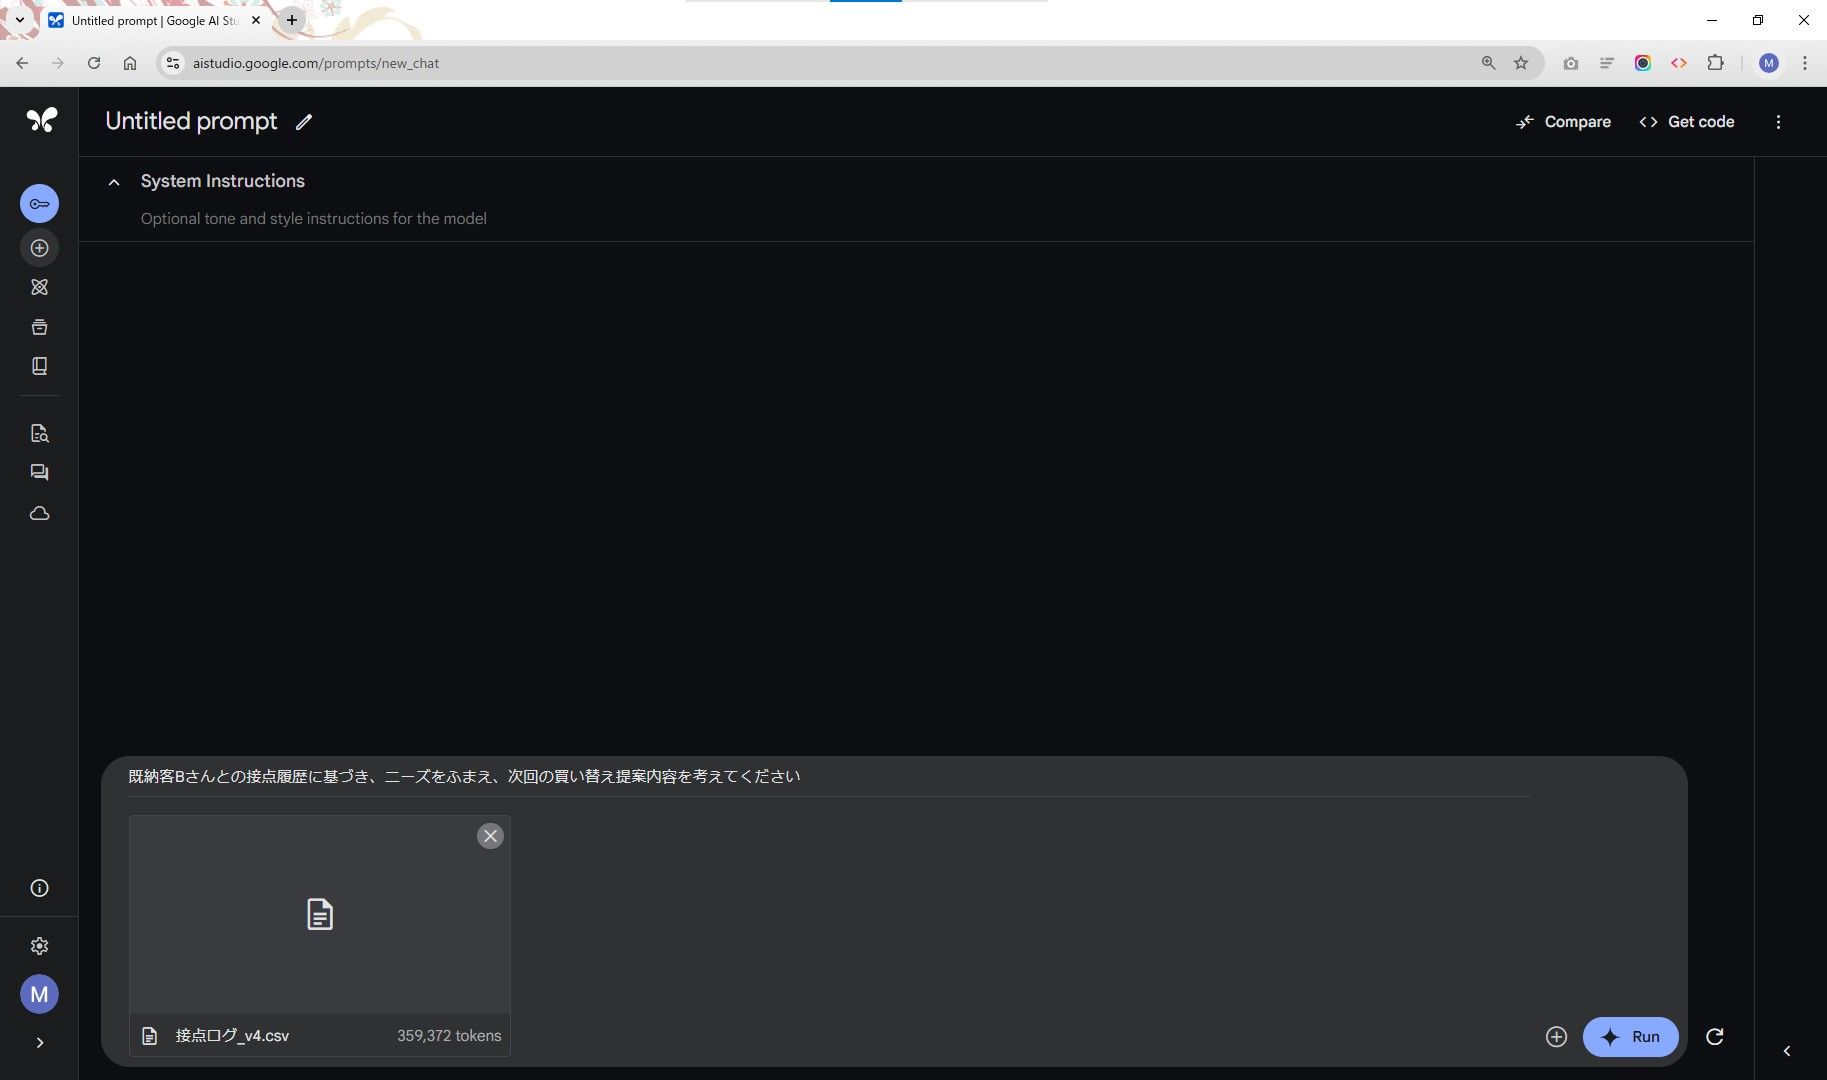Click the insert plus icon beside Run
The image size is (1827, 1080).
pyautogui.click(x=1556, y=1037)
